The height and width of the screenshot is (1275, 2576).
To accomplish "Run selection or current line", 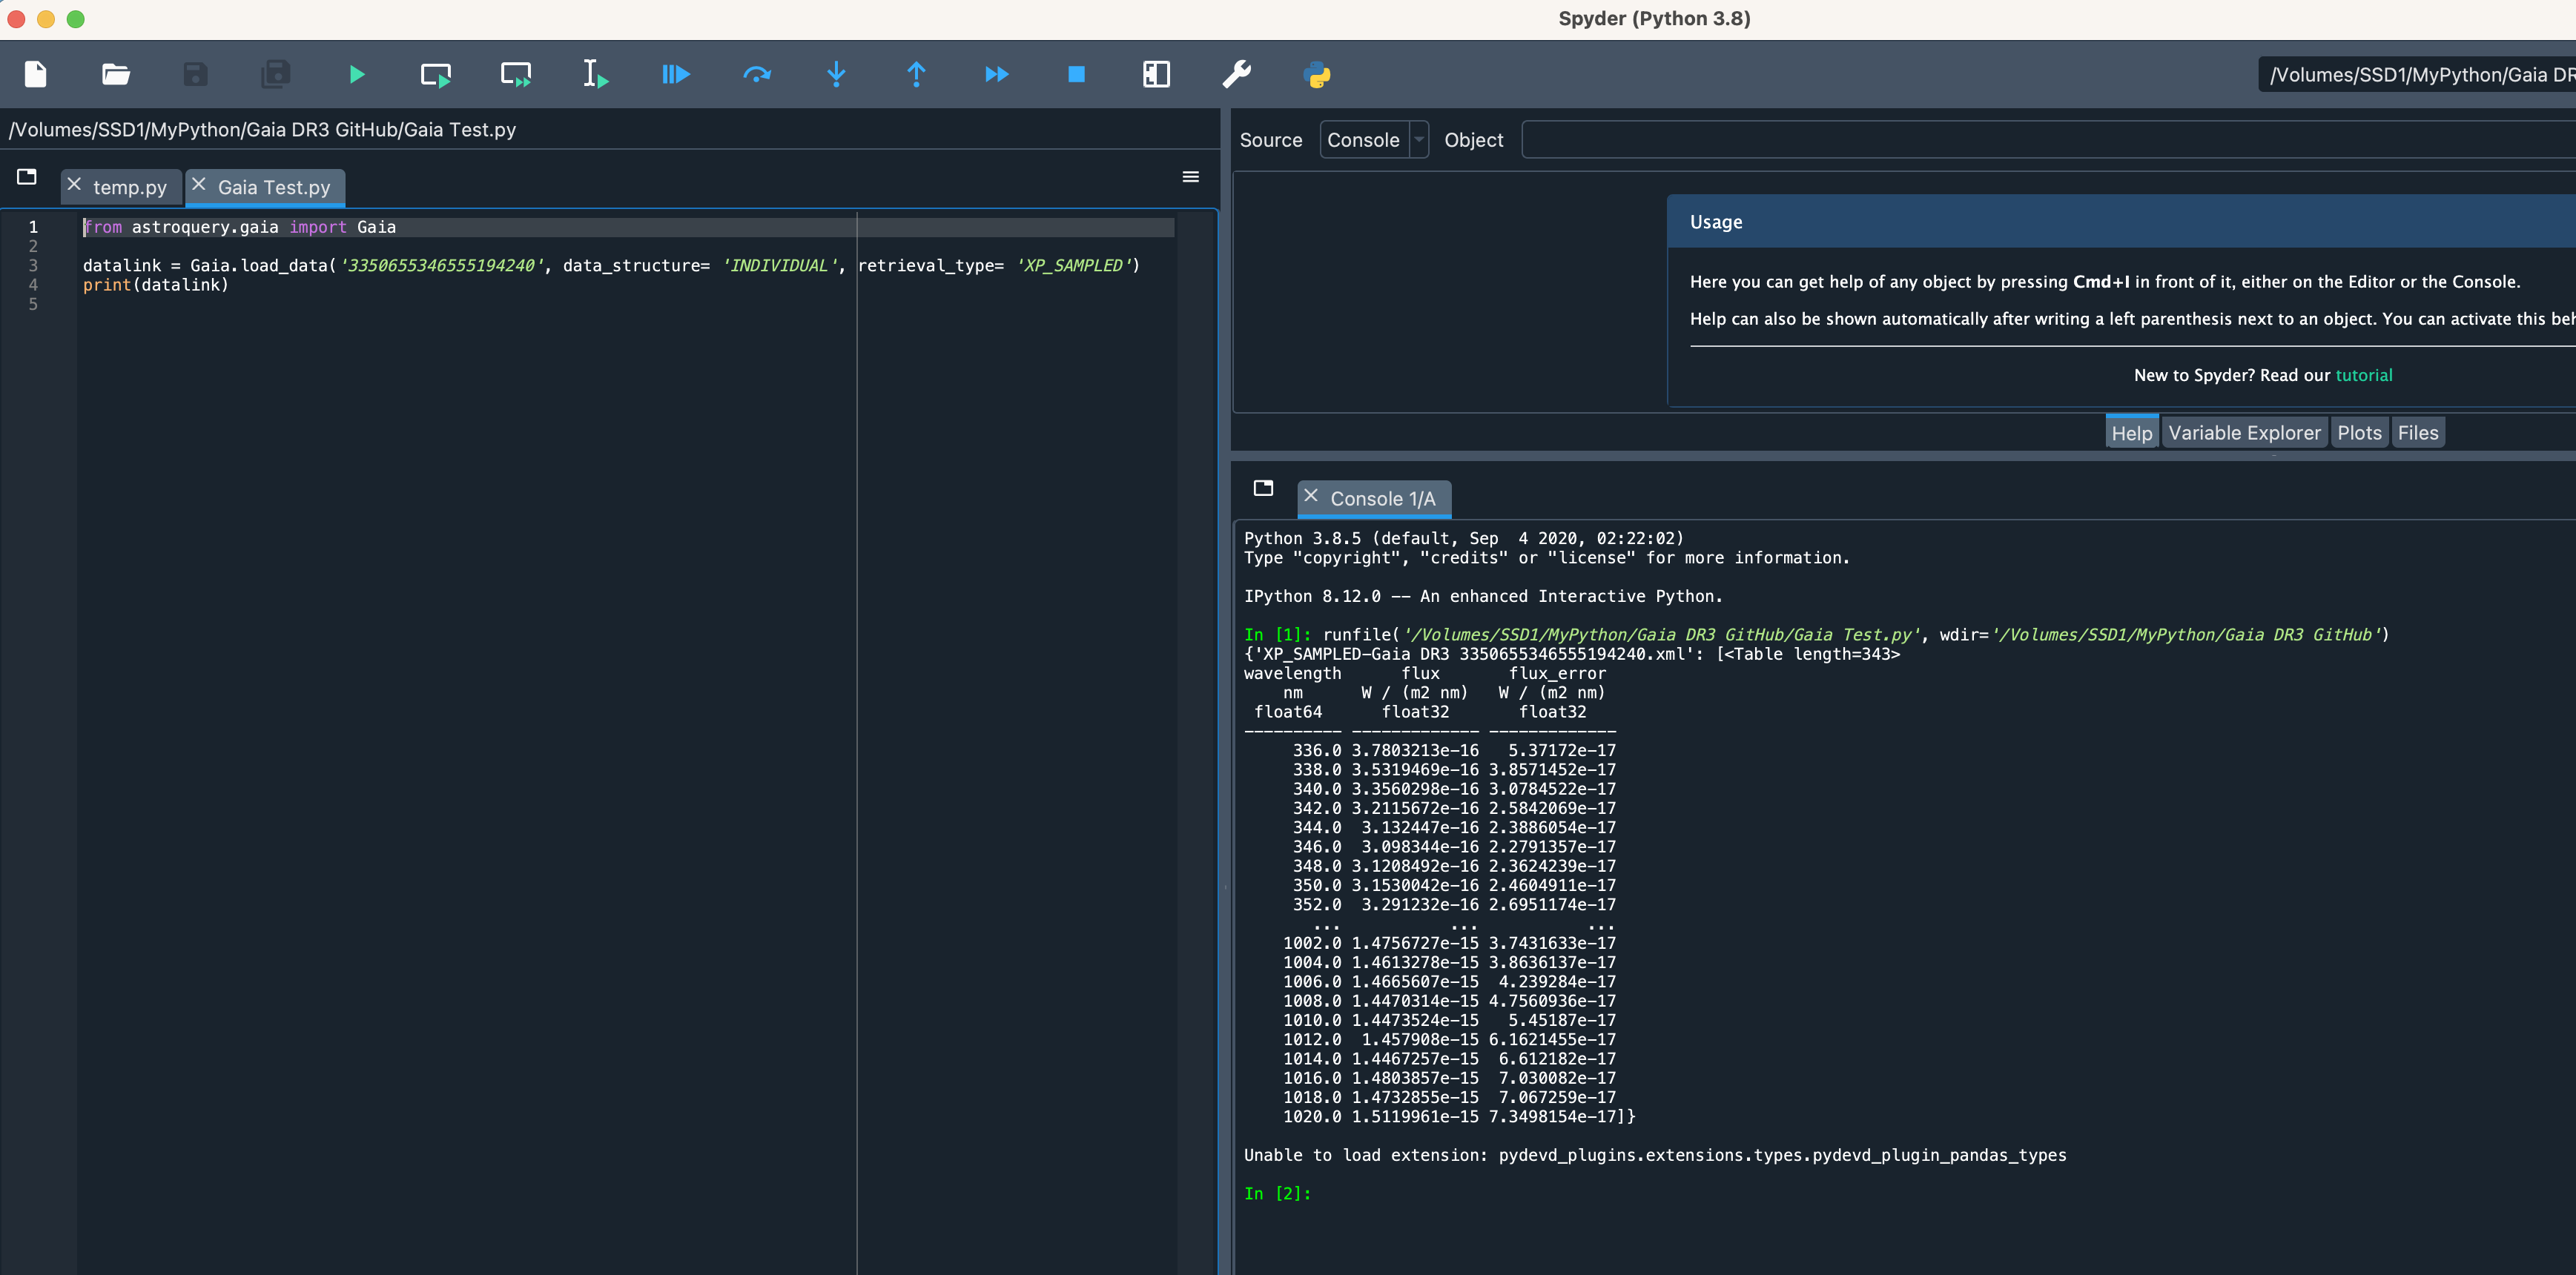I will [596, 74].
